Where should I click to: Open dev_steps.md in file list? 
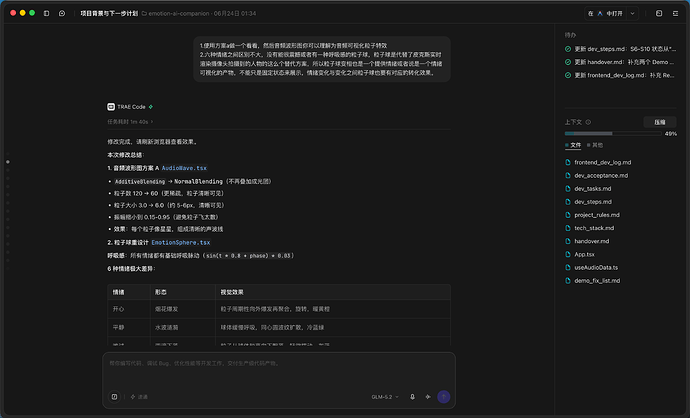[593, 202]
